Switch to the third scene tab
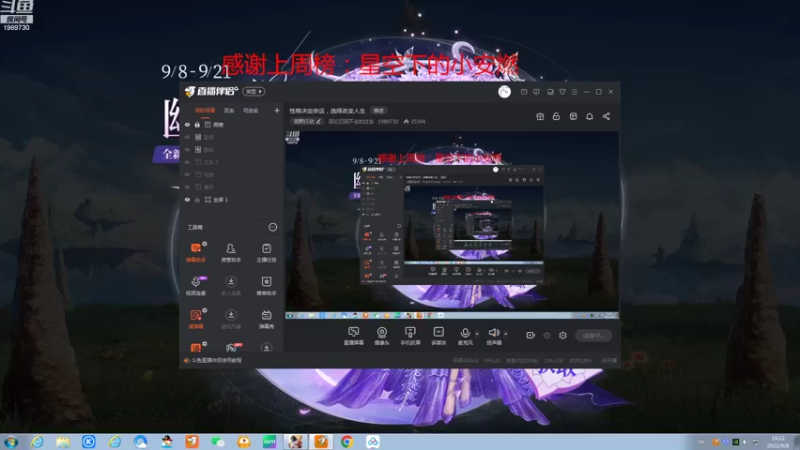The image size is (800, 450). [251, 110]
